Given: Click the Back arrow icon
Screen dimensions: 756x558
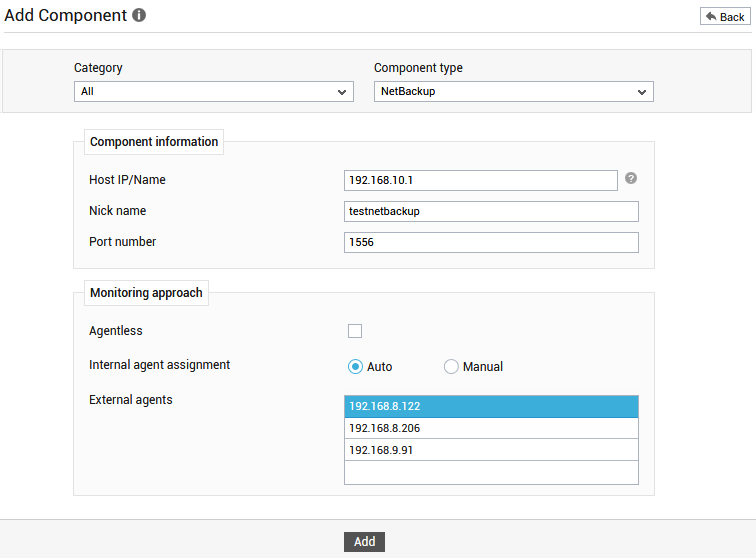Looking at the screenshot, I should coord(711,17).
